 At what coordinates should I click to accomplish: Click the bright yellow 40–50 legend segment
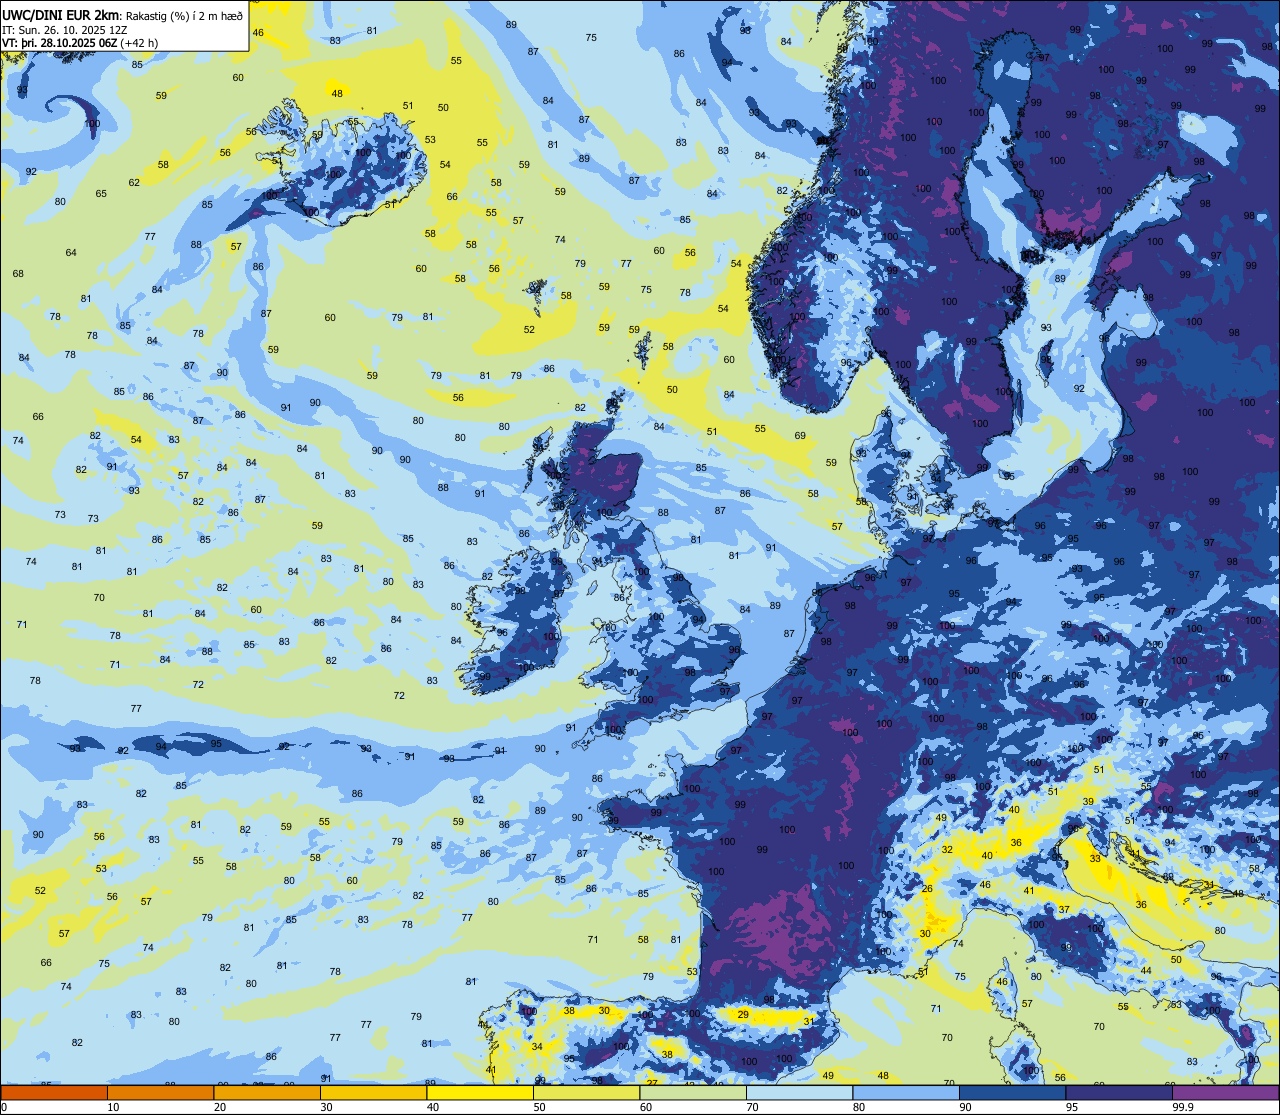(480, 1092)
